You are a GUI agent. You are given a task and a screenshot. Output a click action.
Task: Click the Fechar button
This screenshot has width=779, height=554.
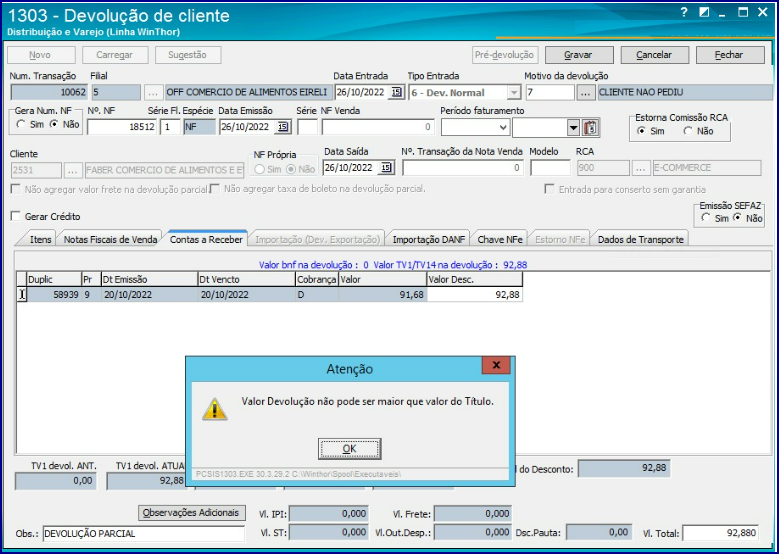730,55
